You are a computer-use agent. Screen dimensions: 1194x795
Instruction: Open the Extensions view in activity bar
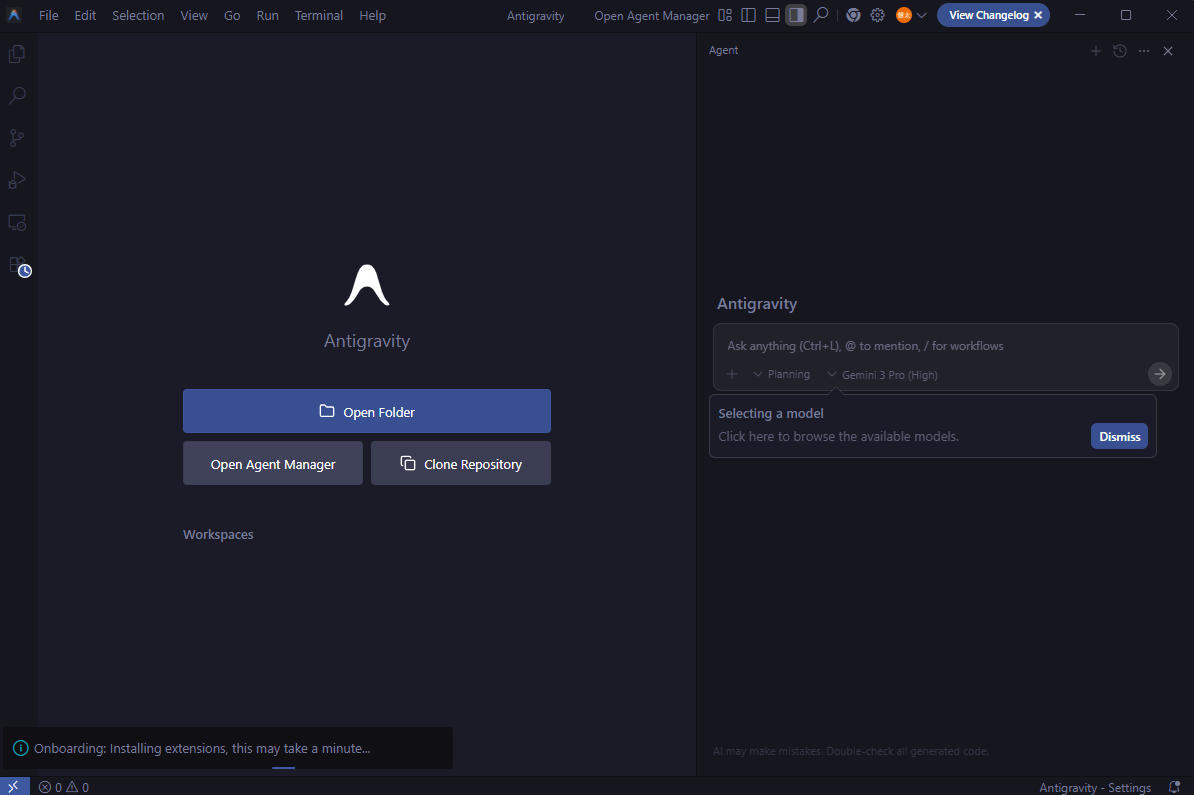pos(18,265)
